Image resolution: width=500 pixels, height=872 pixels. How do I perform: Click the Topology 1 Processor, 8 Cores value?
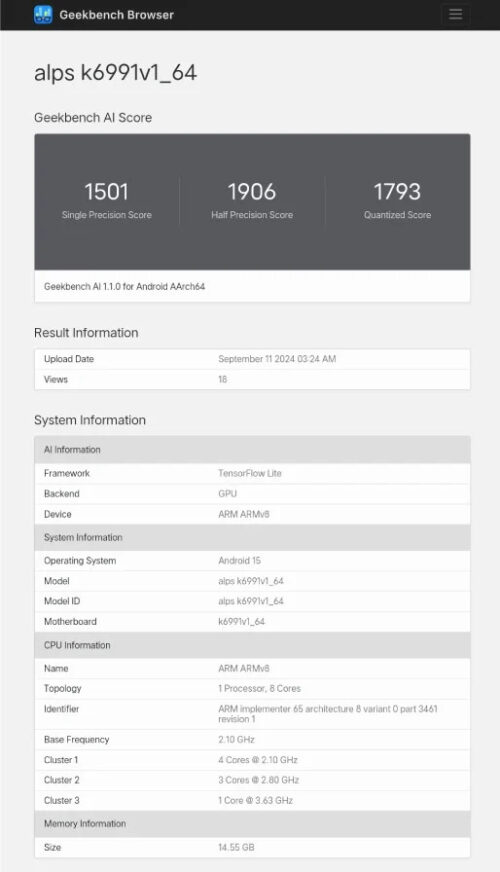pyautogui.click(x=259, y=688)
